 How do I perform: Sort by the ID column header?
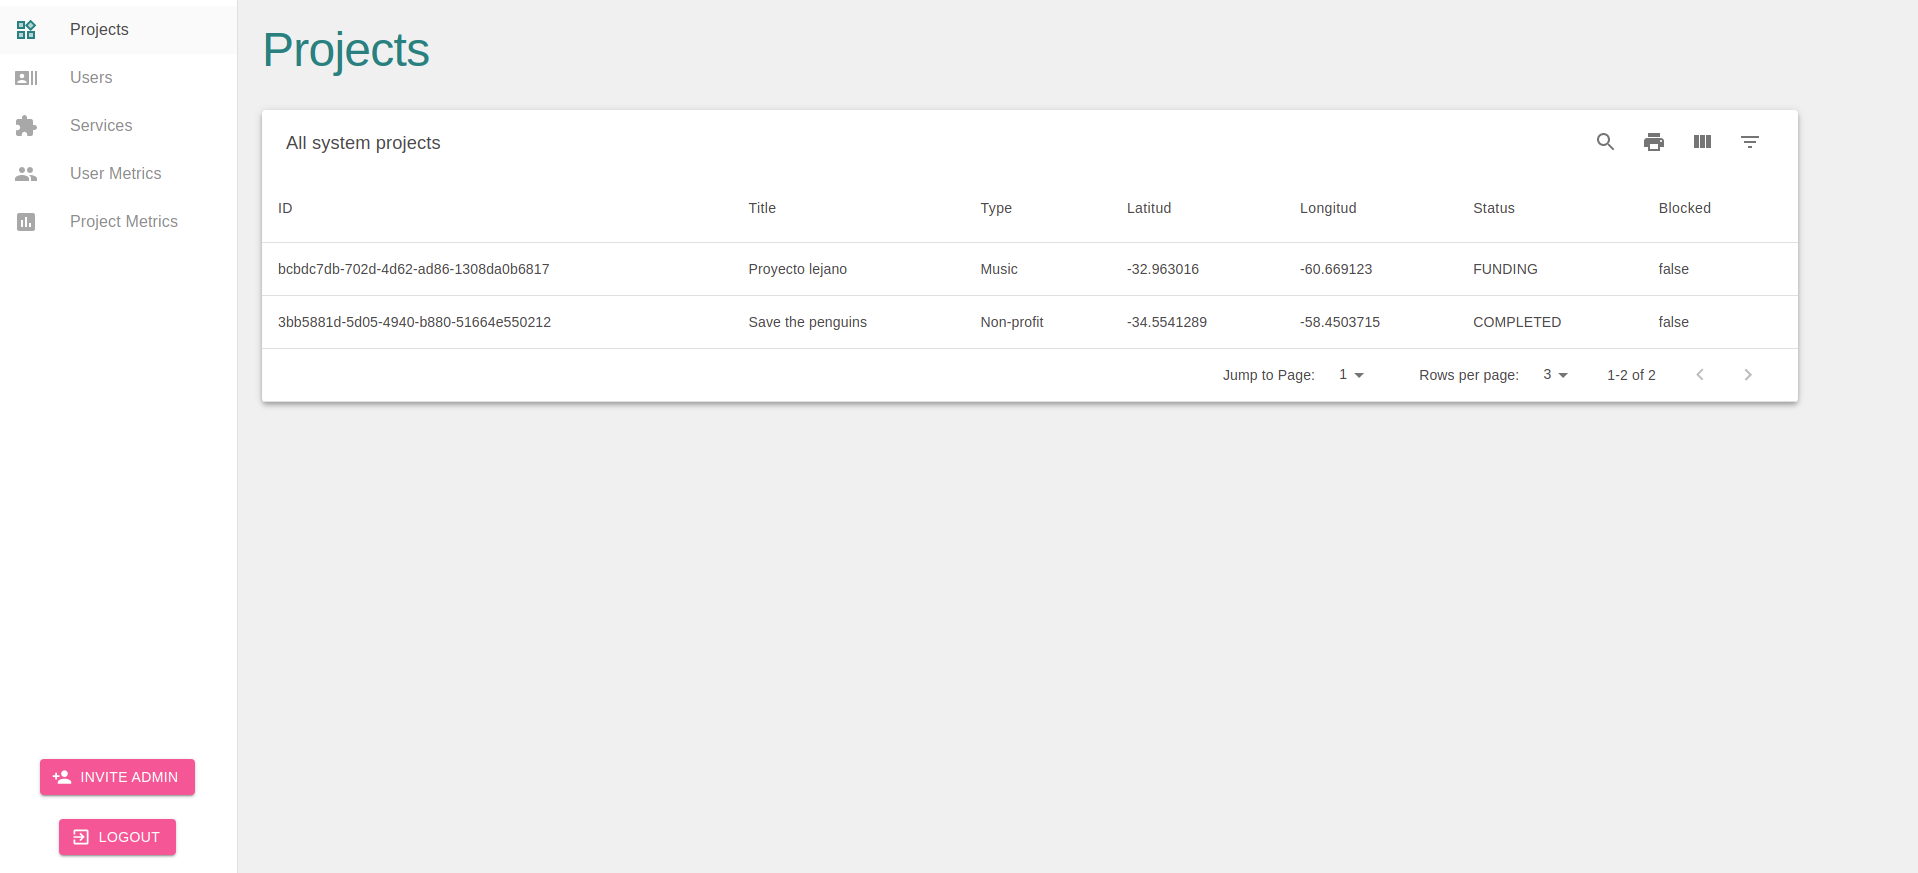click(285, 208)
